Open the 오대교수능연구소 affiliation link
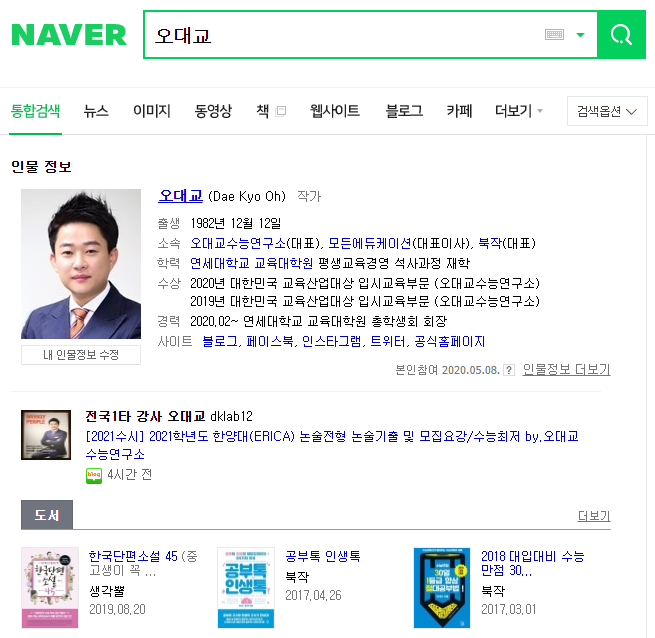This screenshot has height=638, width=655. point(238,243)
